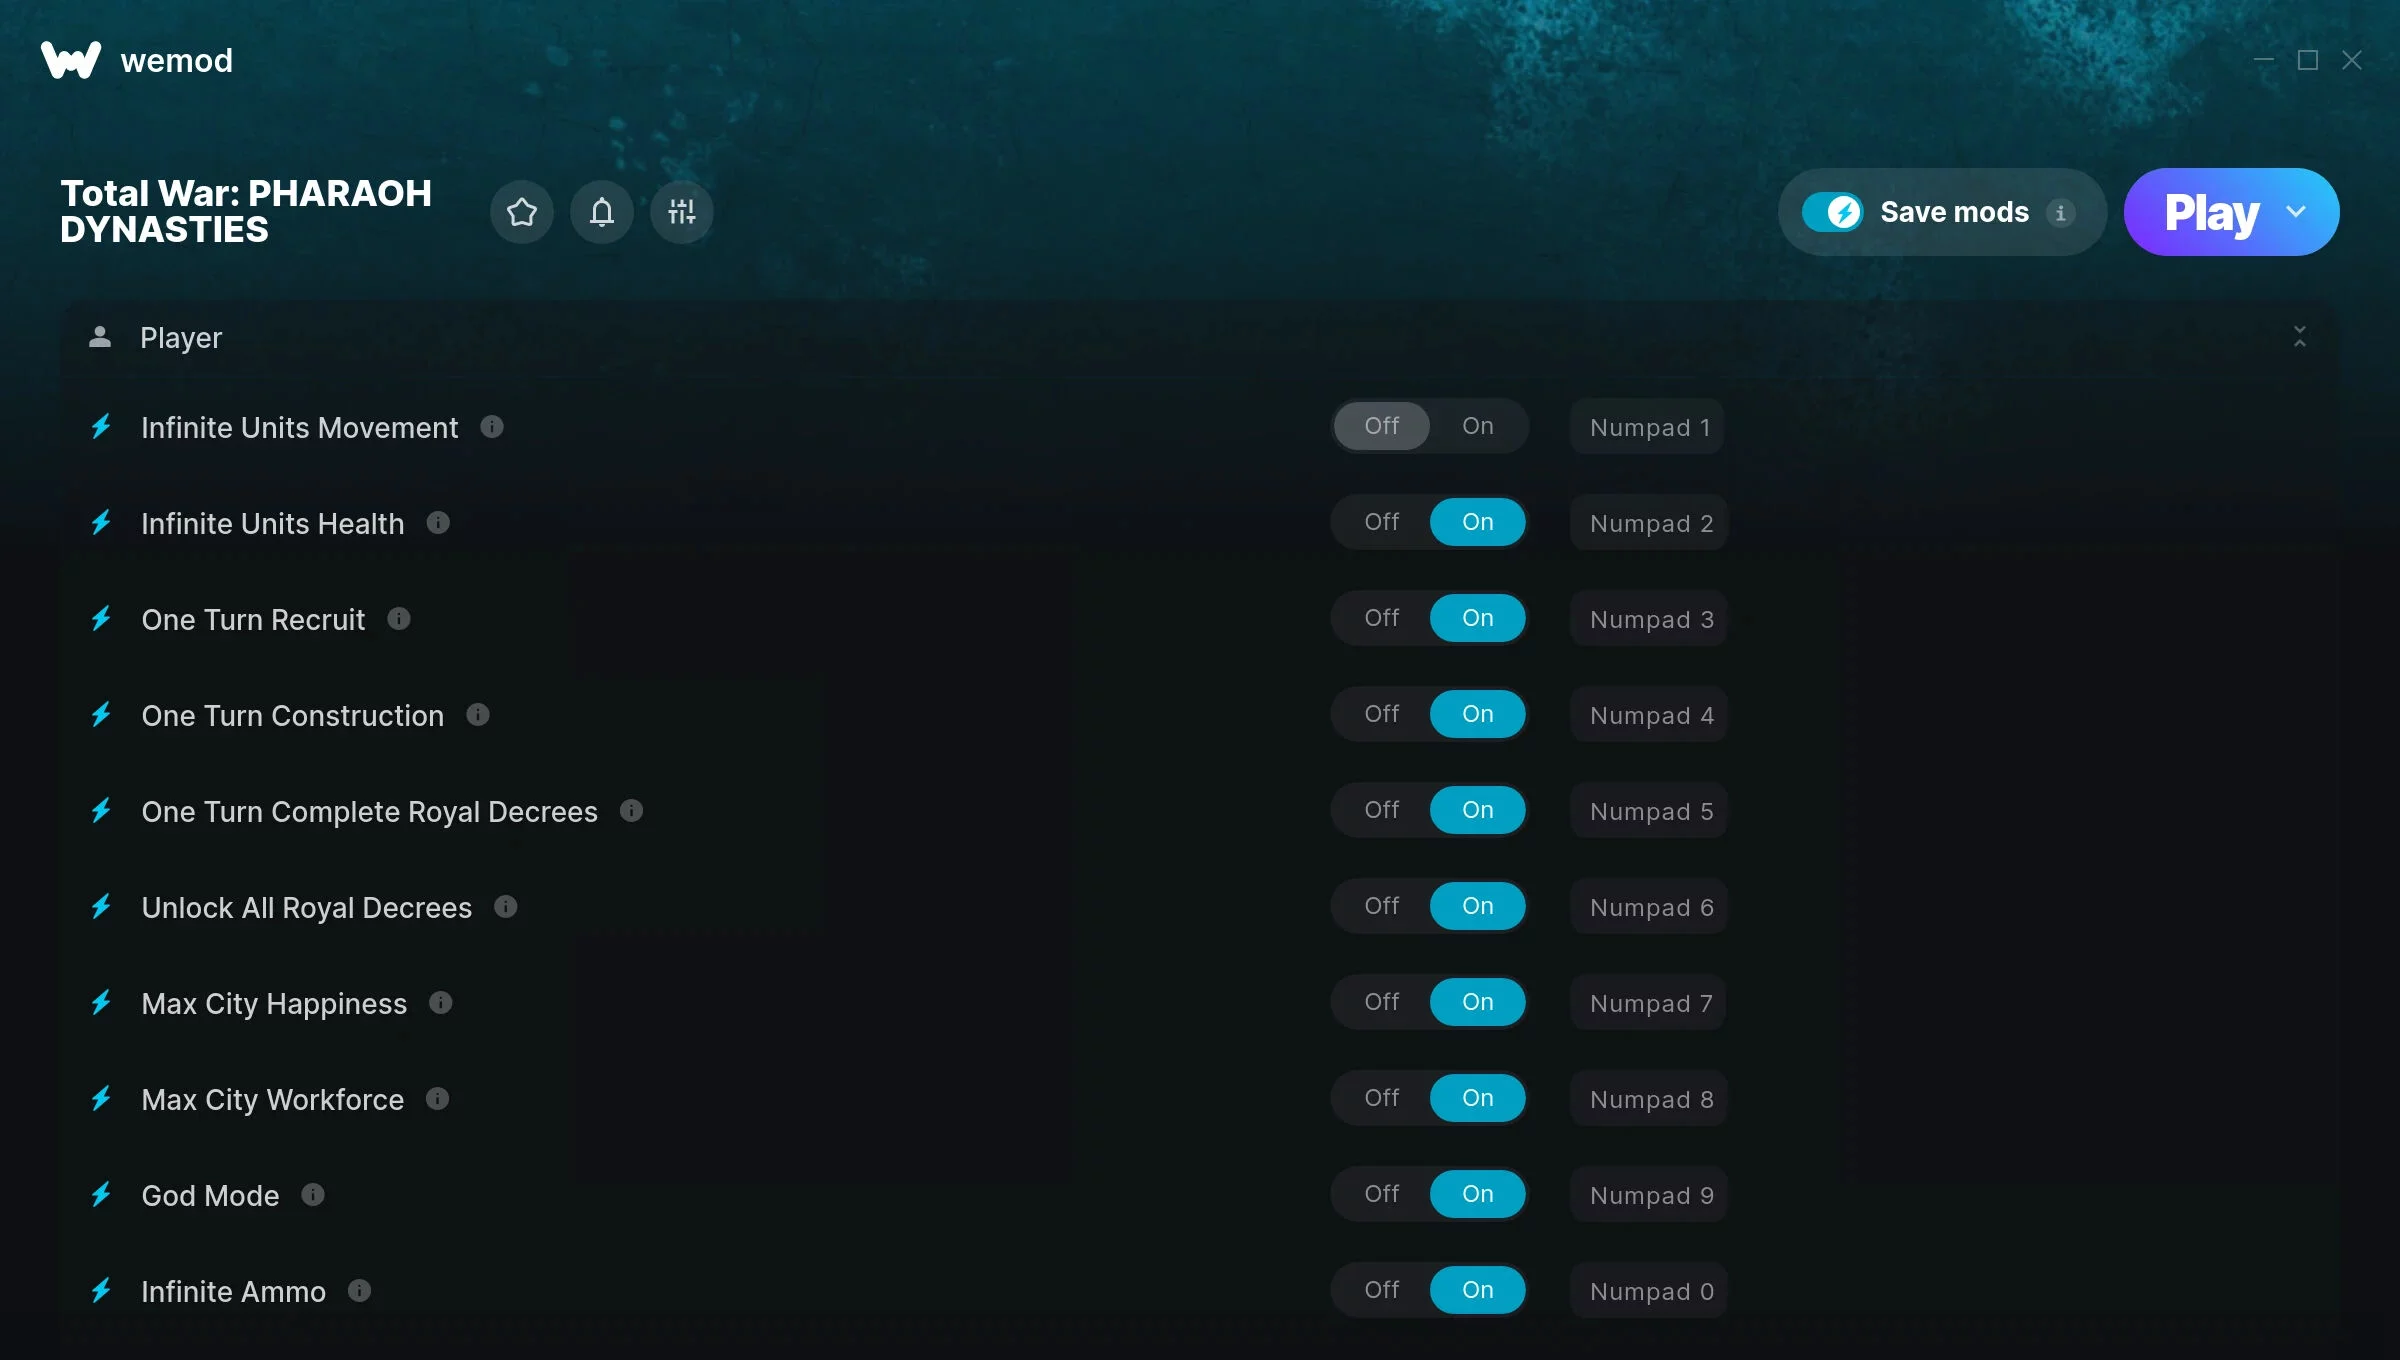The width and height of the screenshot is (2400, 1360).
Task: Change the Numpad 4 hotkey
Action: coord(1649,715)
